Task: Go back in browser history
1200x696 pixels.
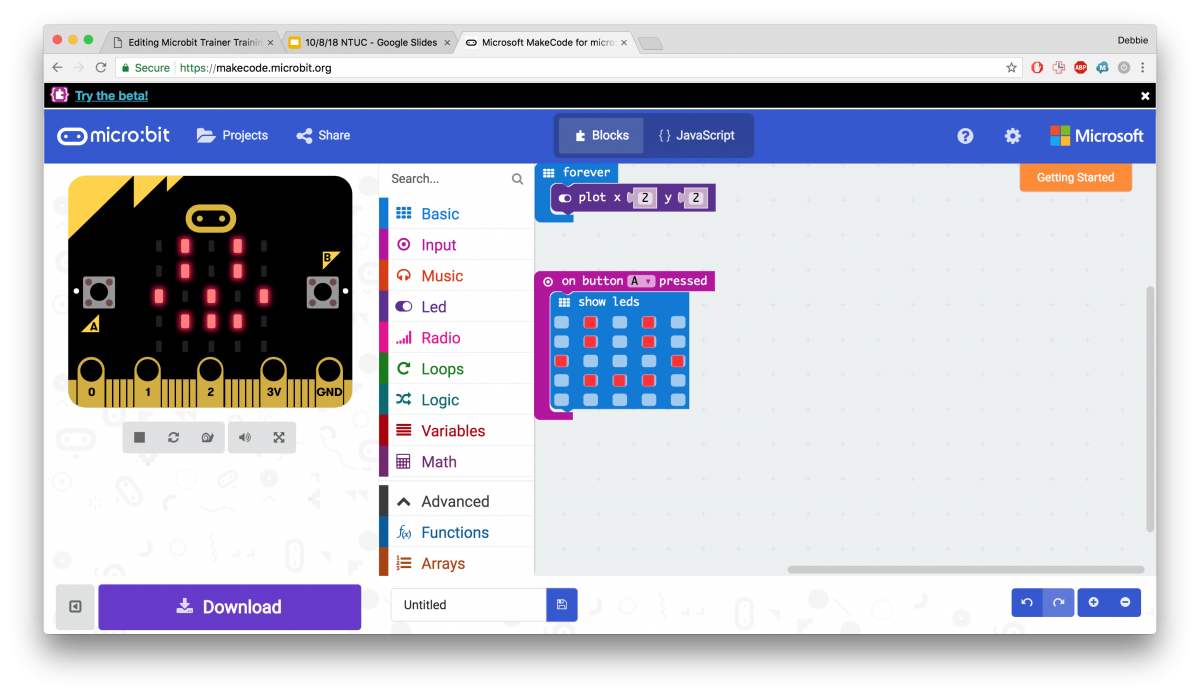Action: [x=57, y=68]
